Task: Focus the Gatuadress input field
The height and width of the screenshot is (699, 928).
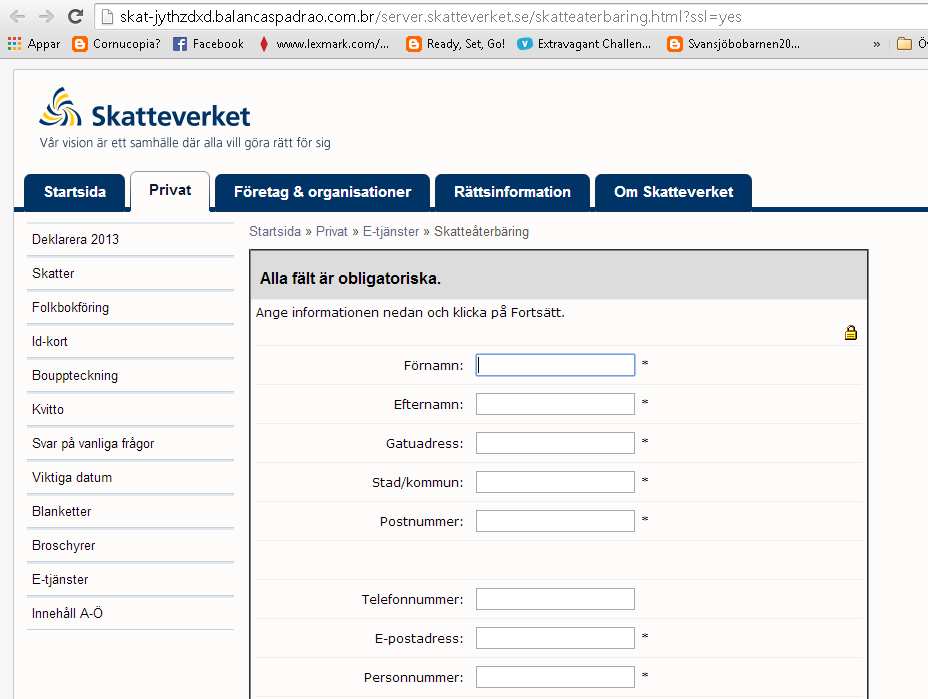Action: pos(555,443)
